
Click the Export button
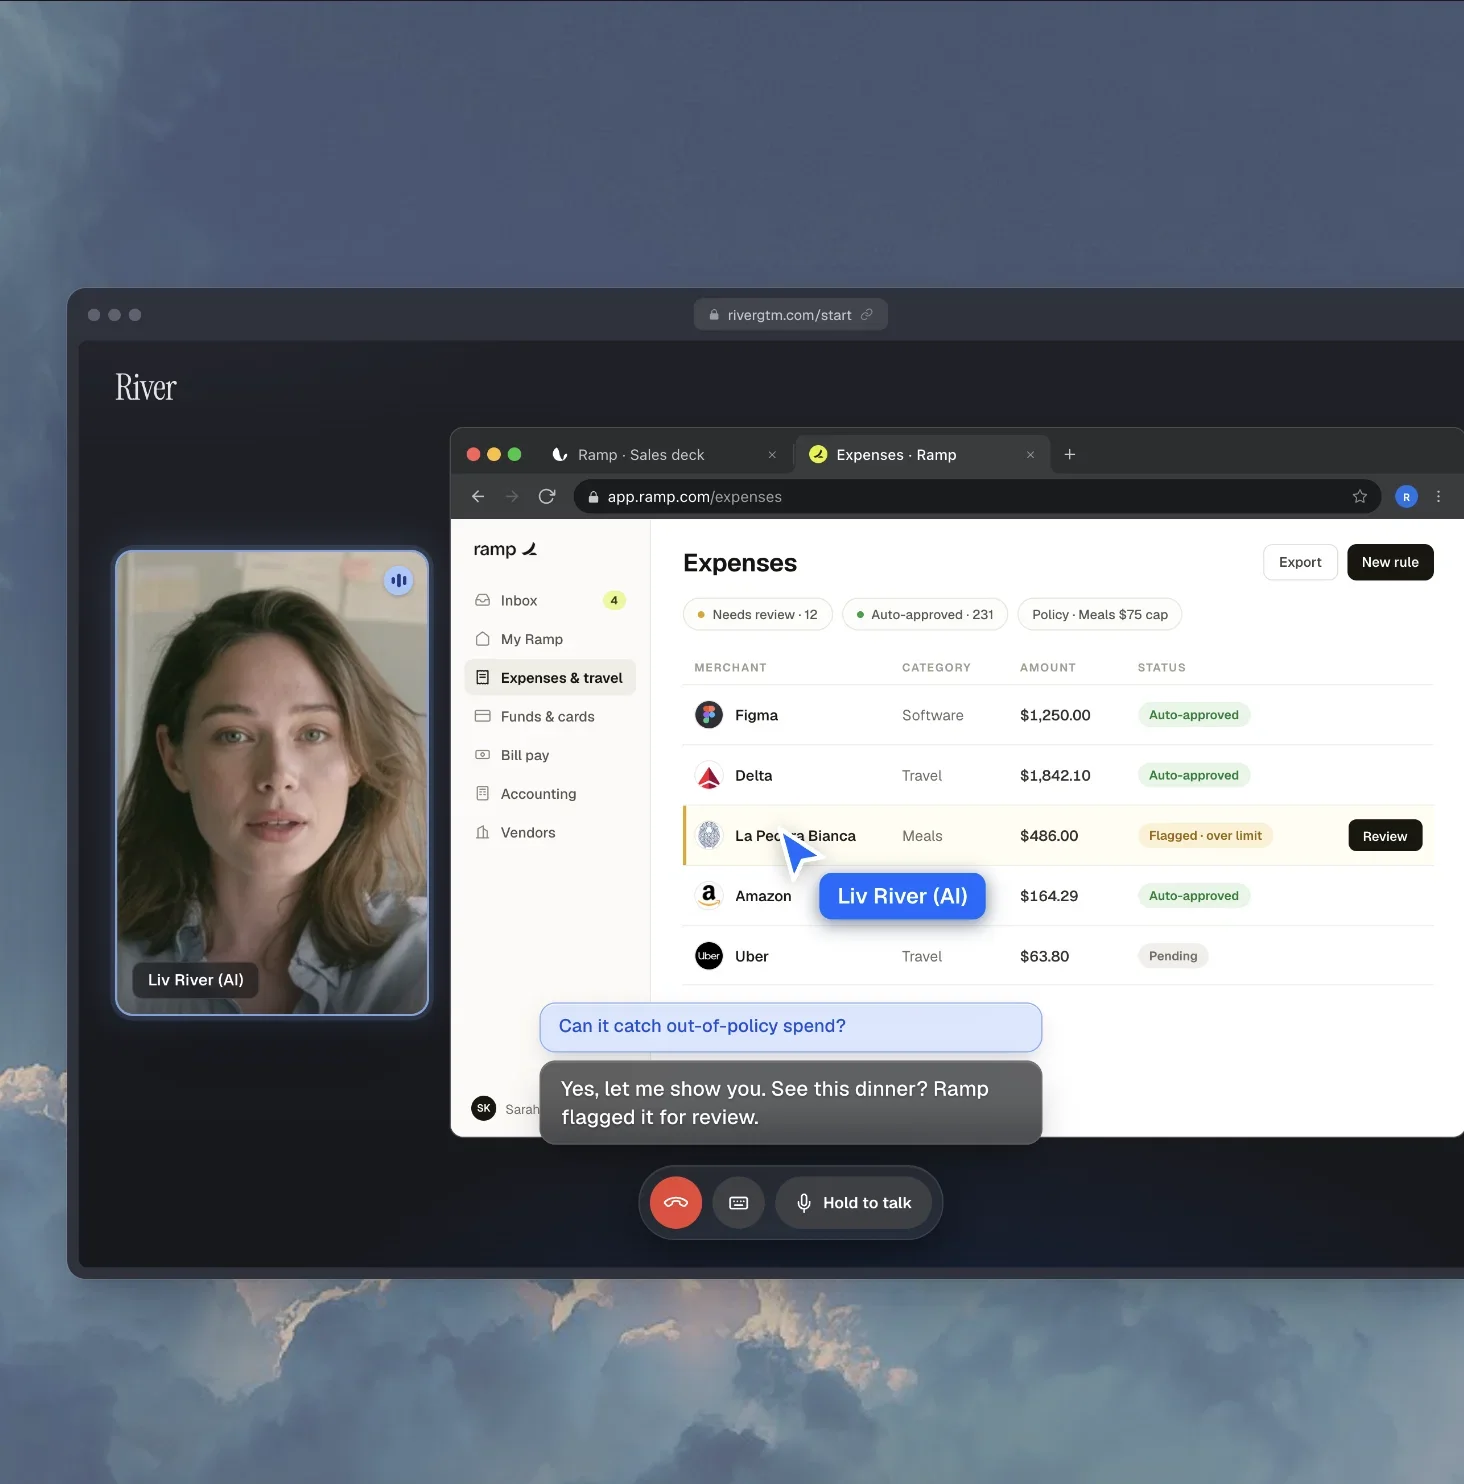click(x=1300, y=562)
